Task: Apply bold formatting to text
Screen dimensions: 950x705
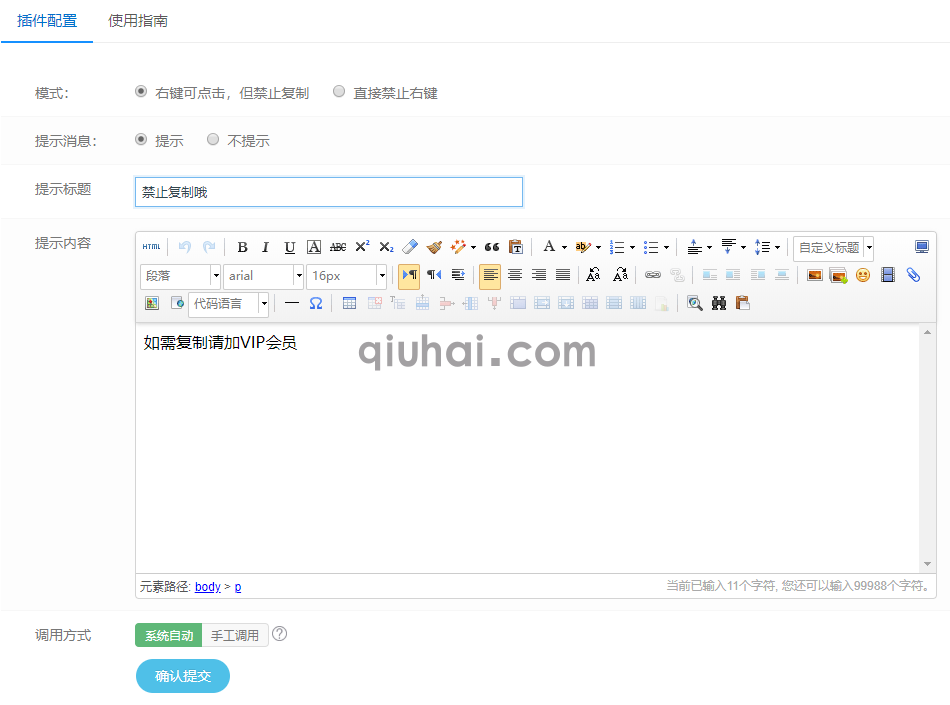Action: pos(242,247)
